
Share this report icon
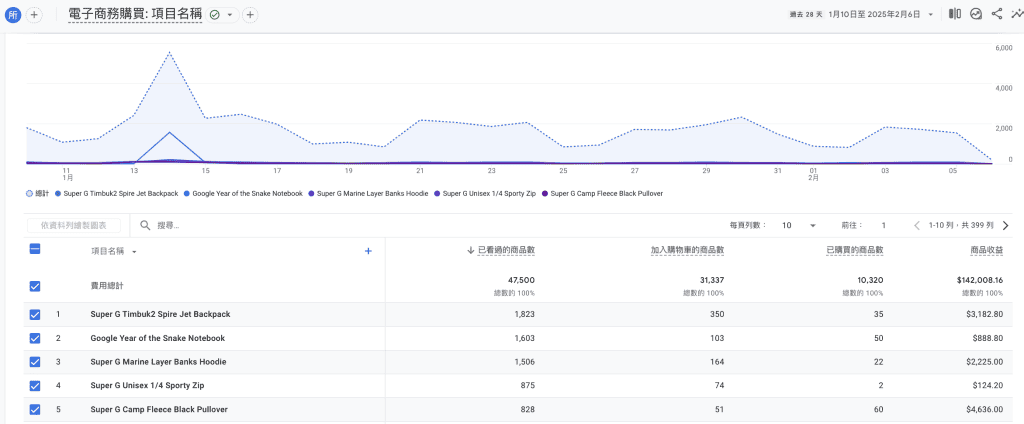coord(997,14)
